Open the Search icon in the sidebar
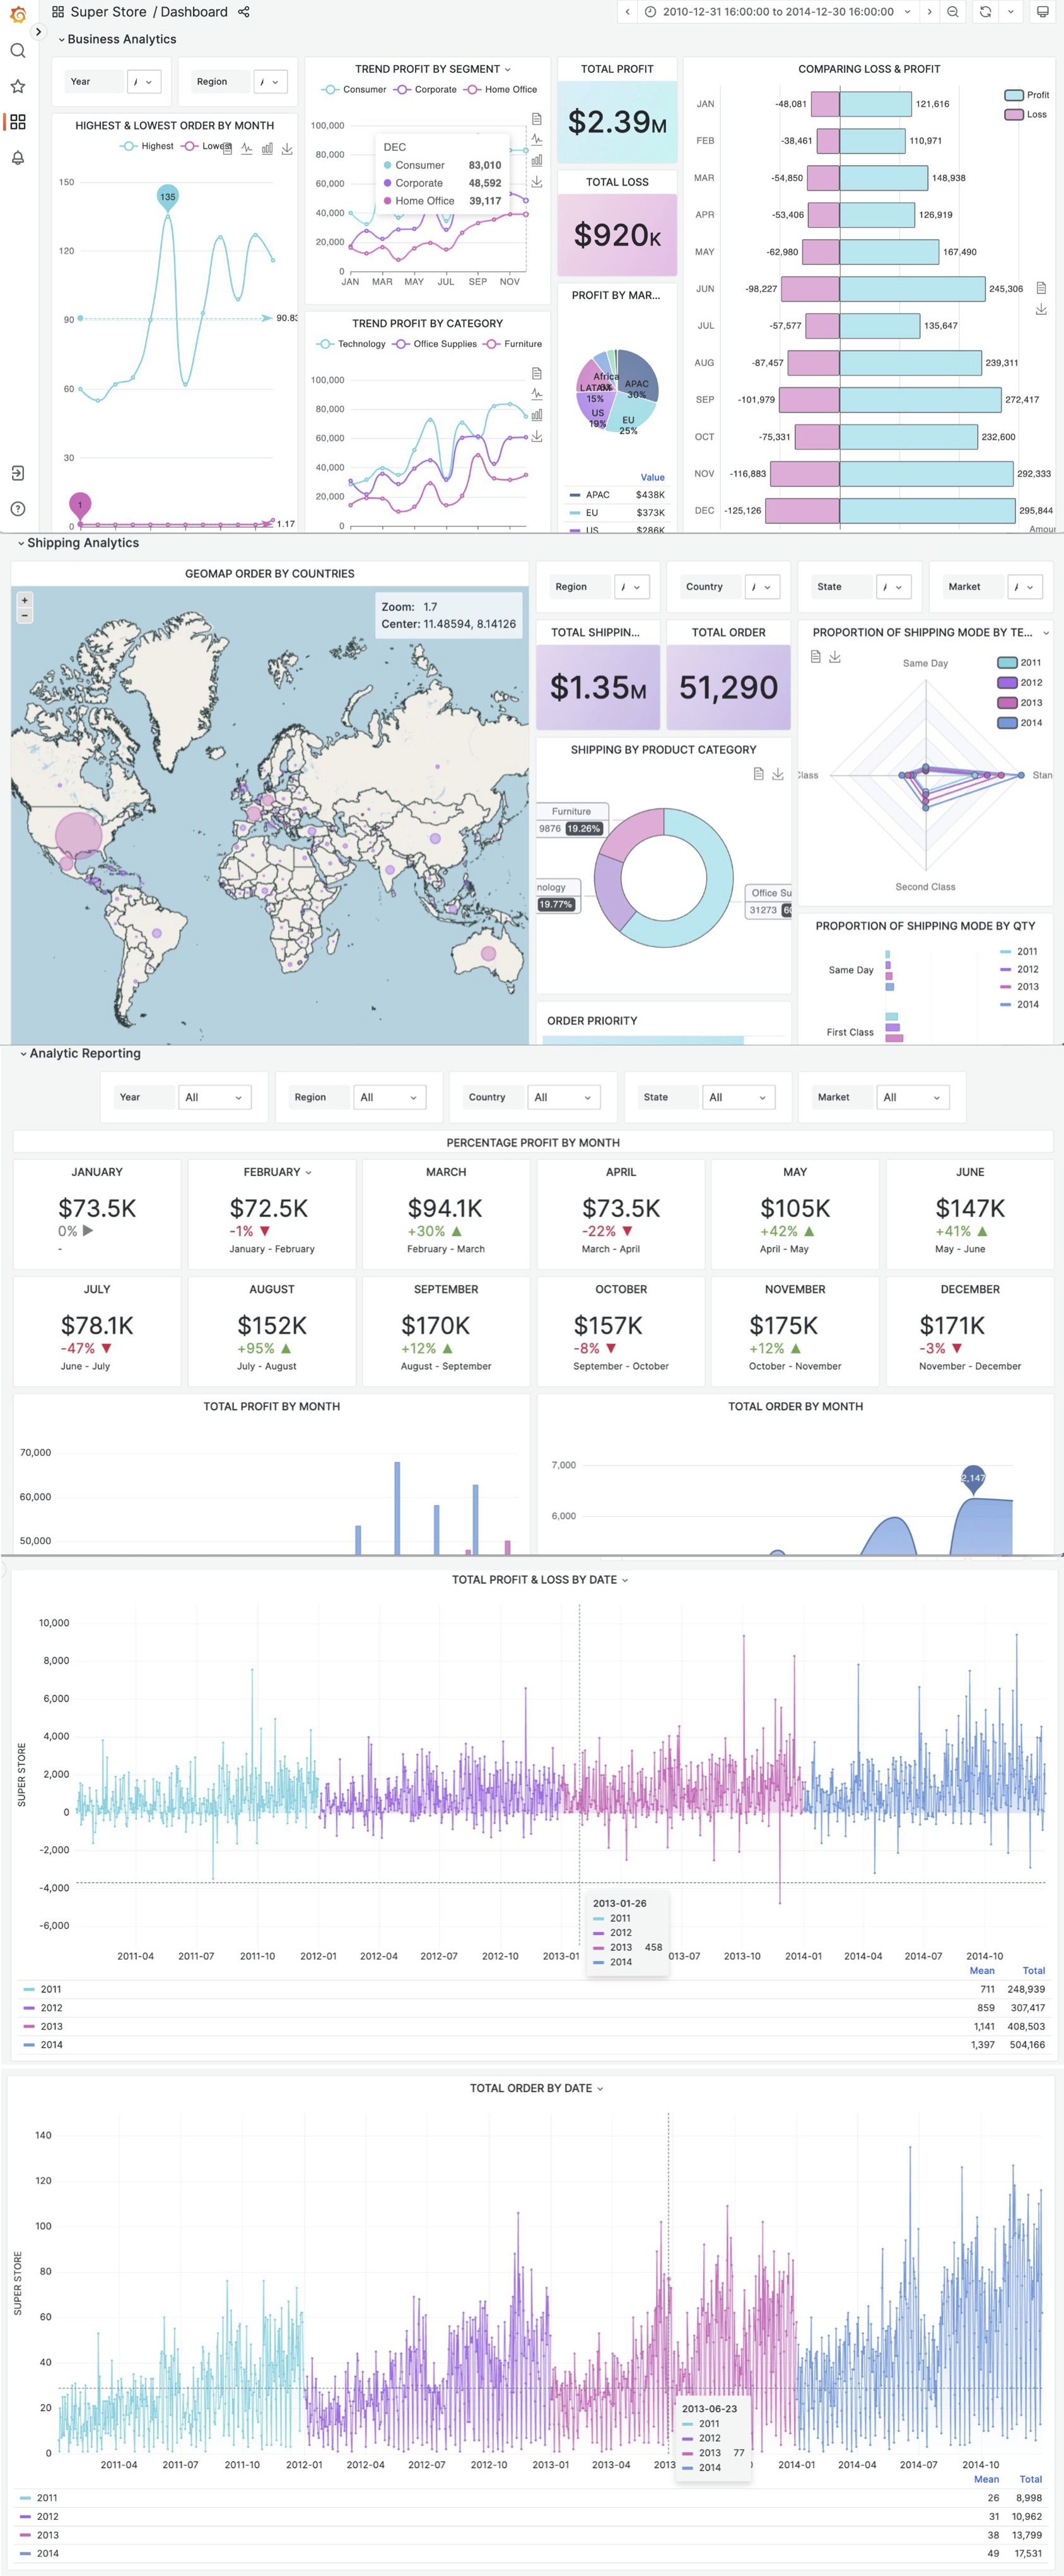Image resolution: width=1064 pixels, height=2576 pixels. coord(17,51)
